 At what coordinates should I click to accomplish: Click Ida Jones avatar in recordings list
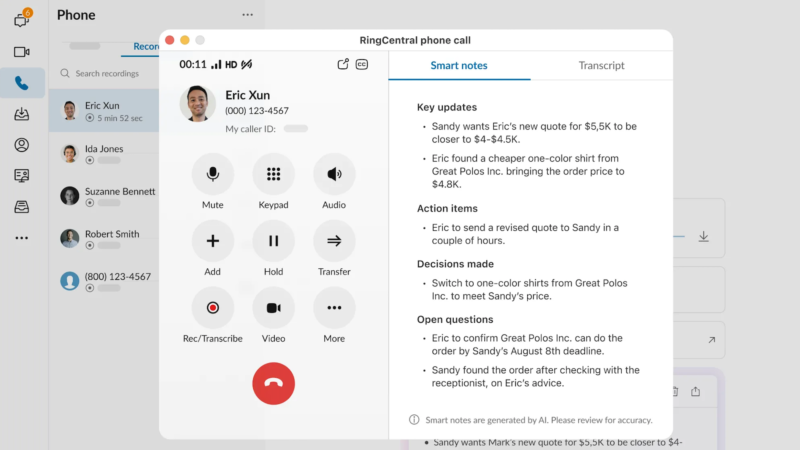pyautogui.click(x=69, y=153)
